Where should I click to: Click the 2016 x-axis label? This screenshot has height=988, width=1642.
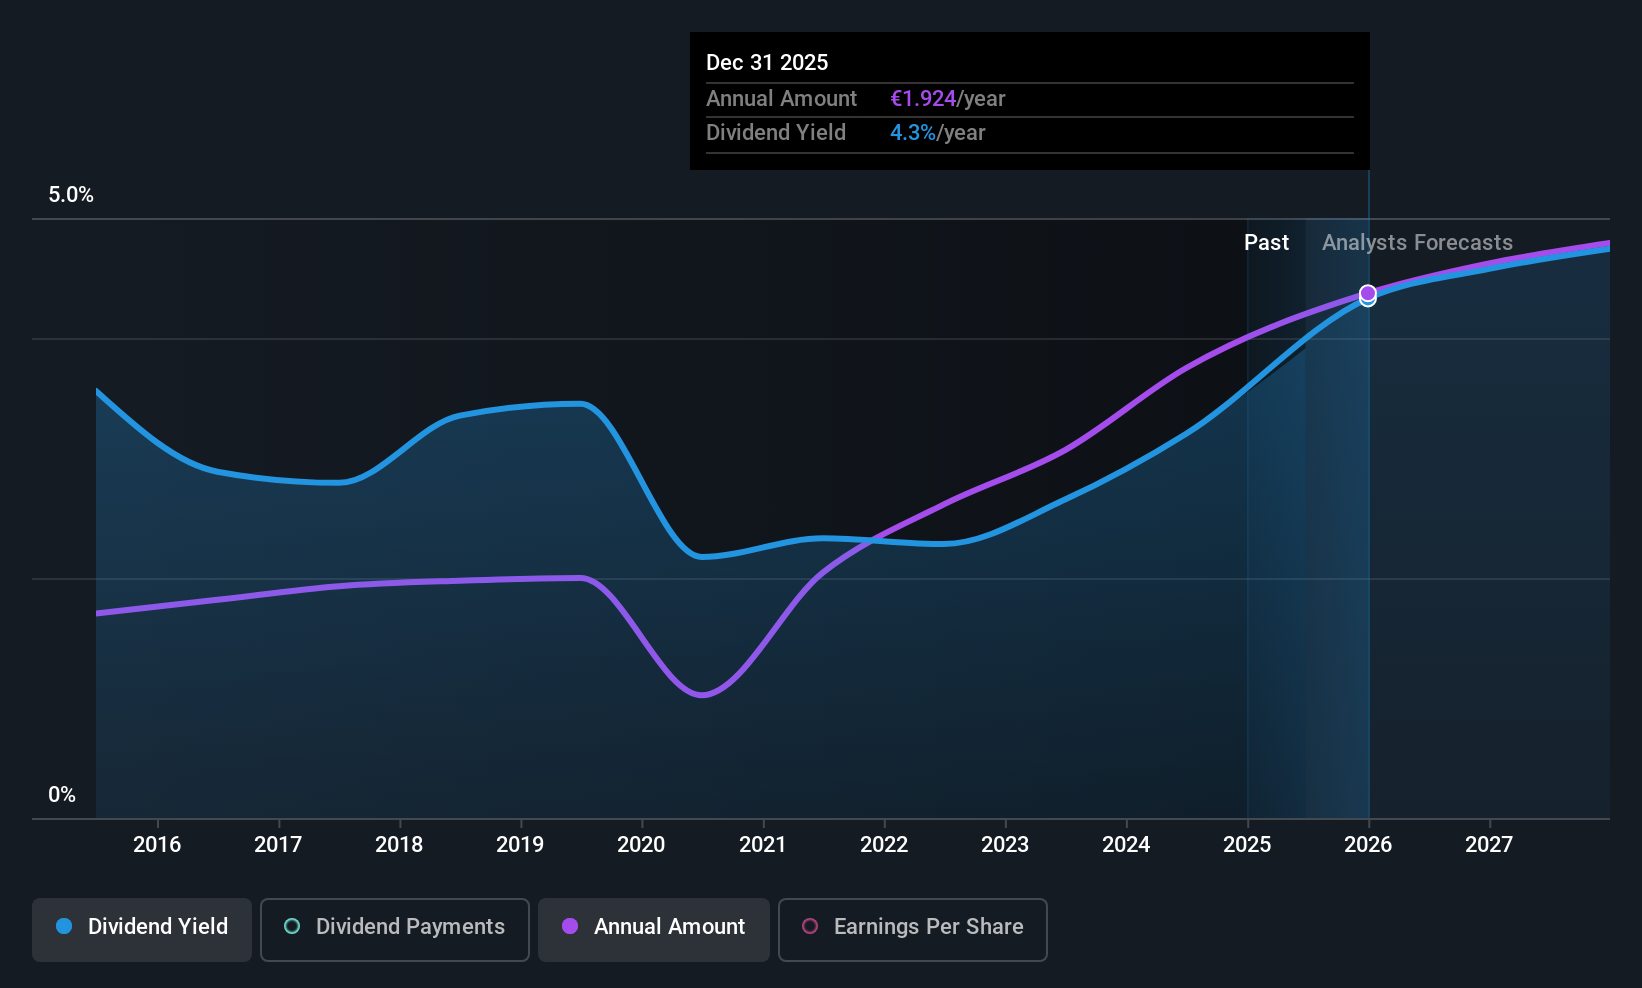pos(157,844)
